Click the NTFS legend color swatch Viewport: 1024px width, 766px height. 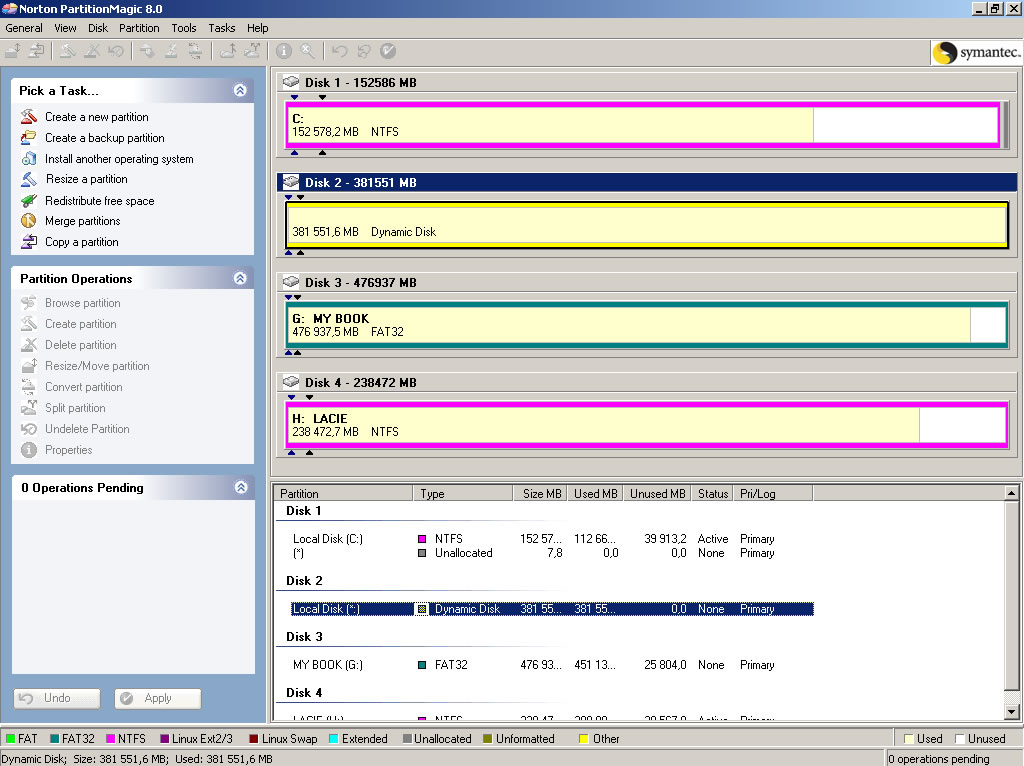click(x=110, y=739)
